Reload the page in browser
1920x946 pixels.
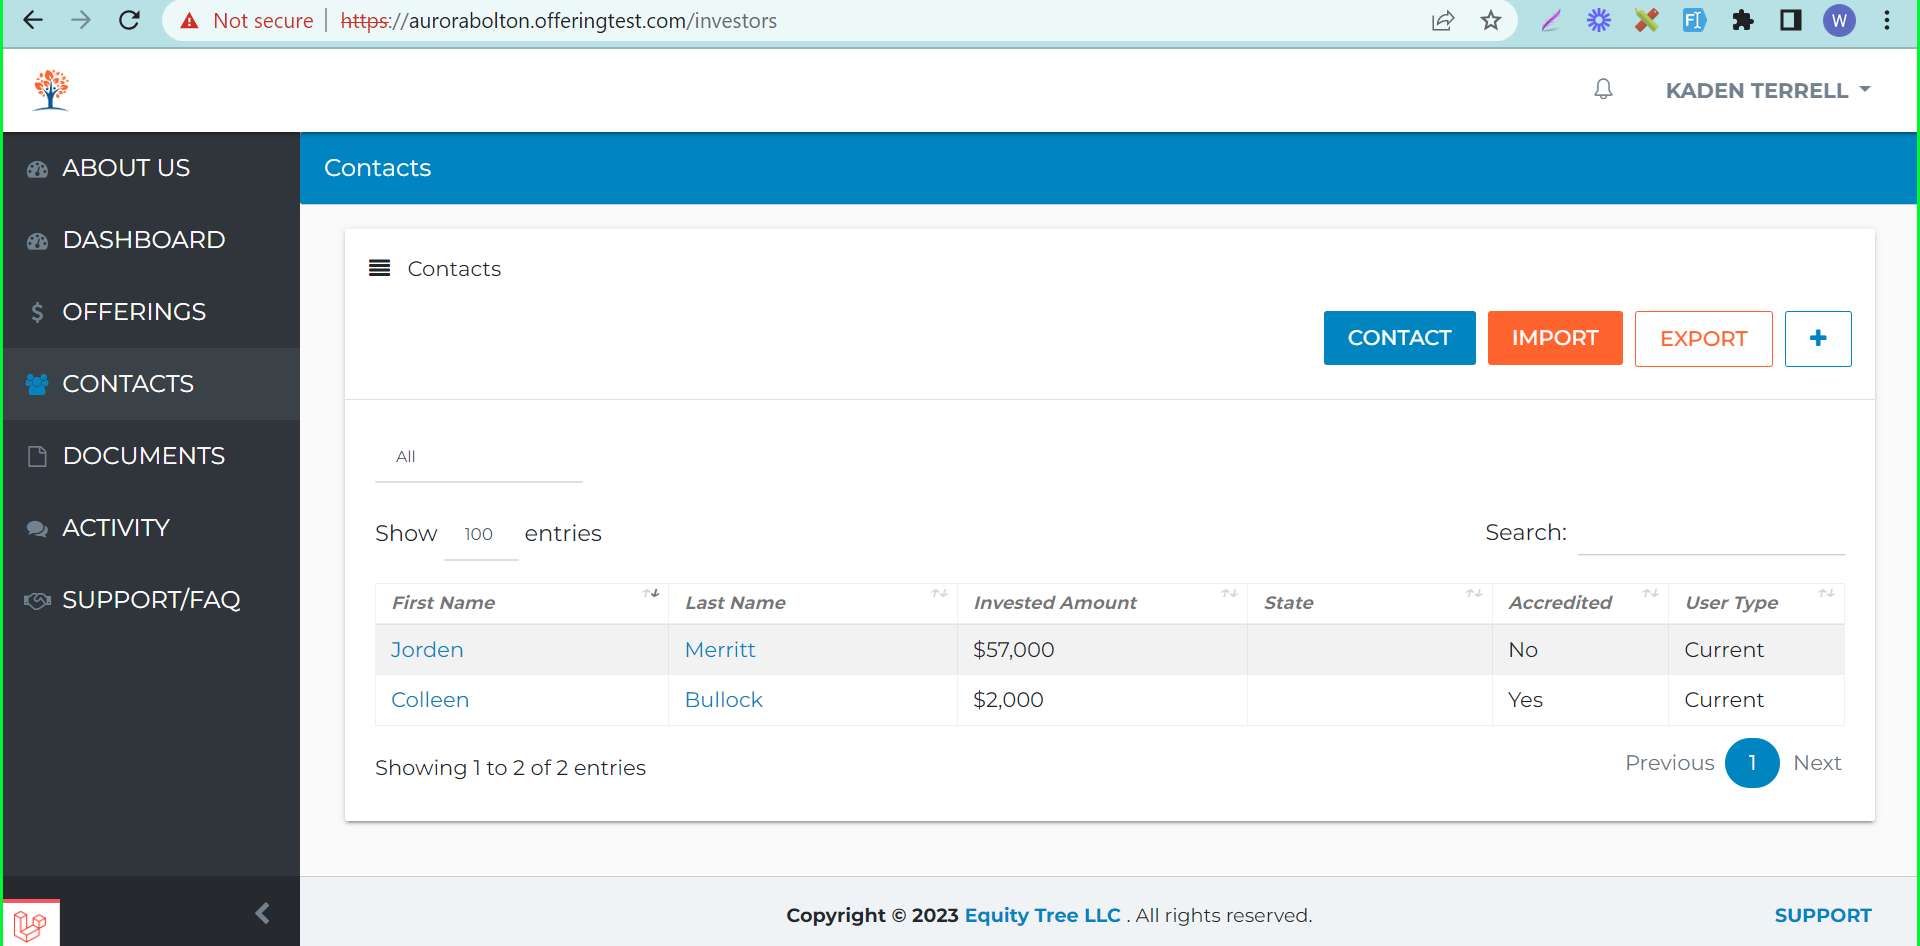coord(129,21)
